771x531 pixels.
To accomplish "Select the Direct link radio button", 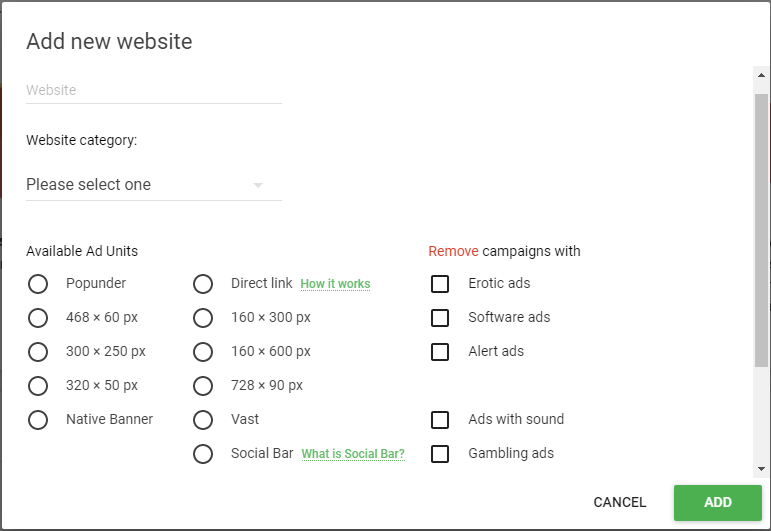I will (203, 284).
